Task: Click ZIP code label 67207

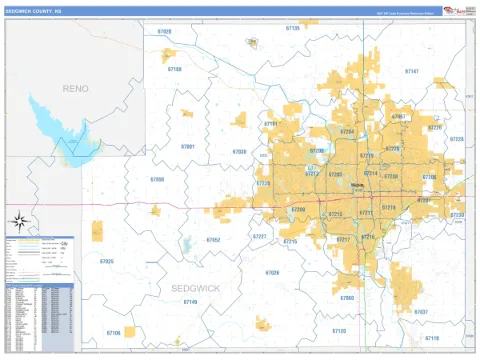Action: point(424,200)
